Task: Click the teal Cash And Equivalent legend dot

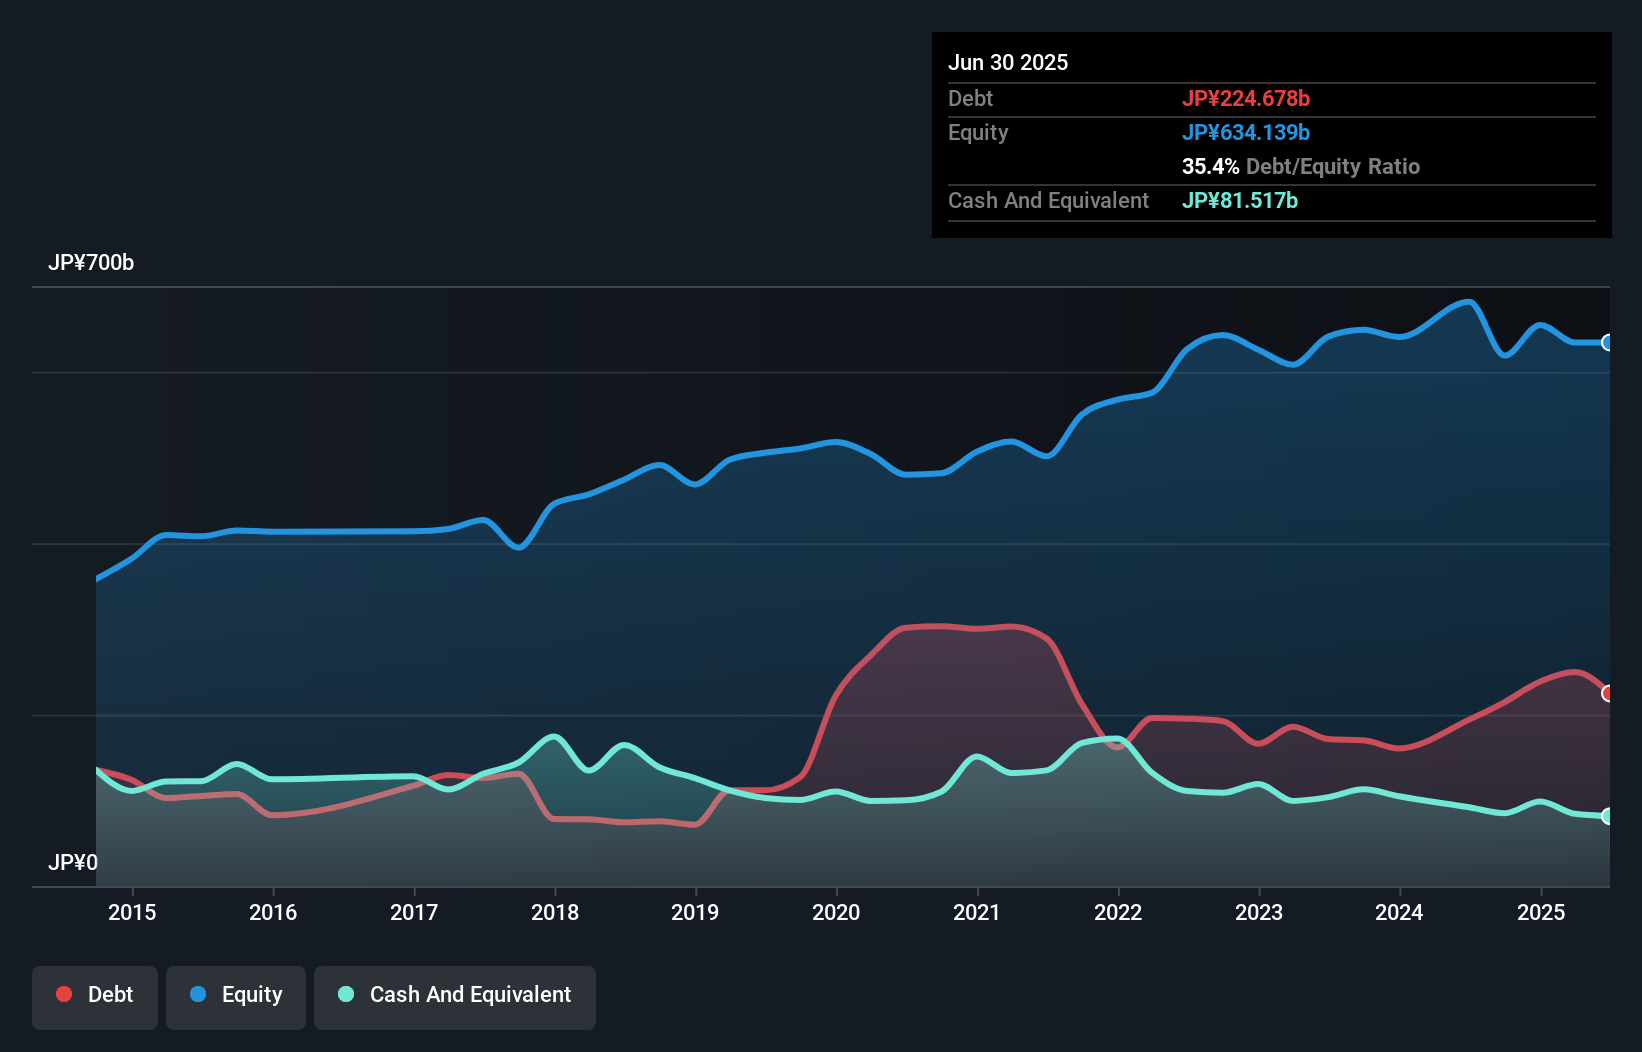Action: (345, 995)
